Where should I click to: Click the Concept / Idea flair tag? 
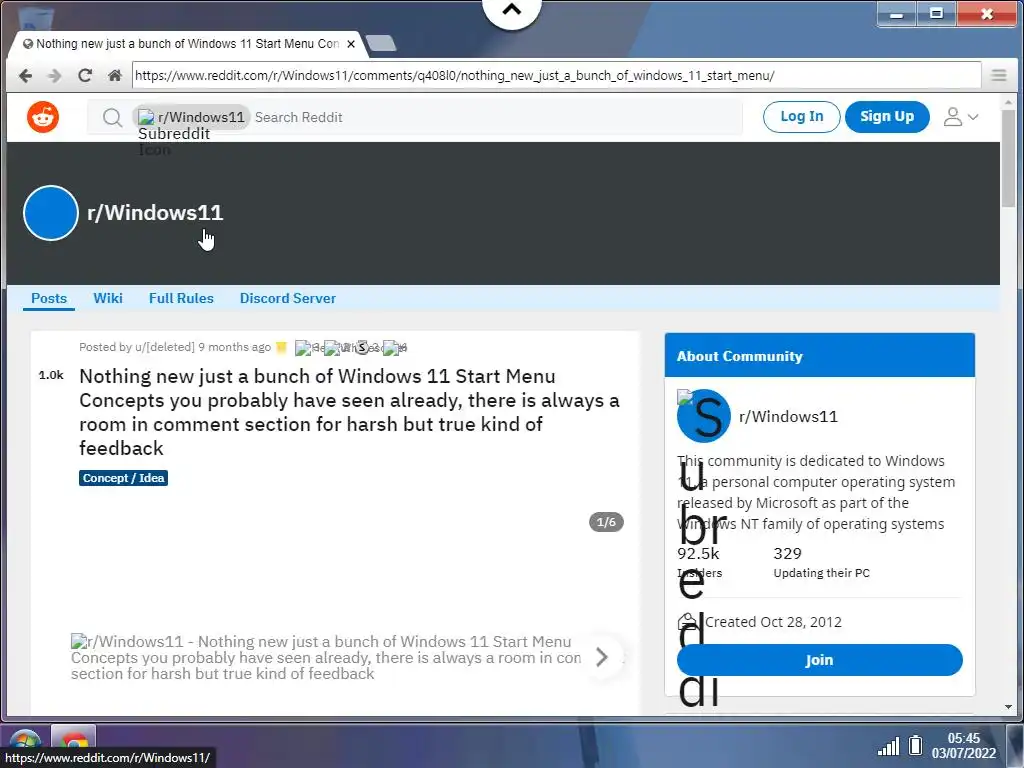pyautogui.click(x=123, y=478)
